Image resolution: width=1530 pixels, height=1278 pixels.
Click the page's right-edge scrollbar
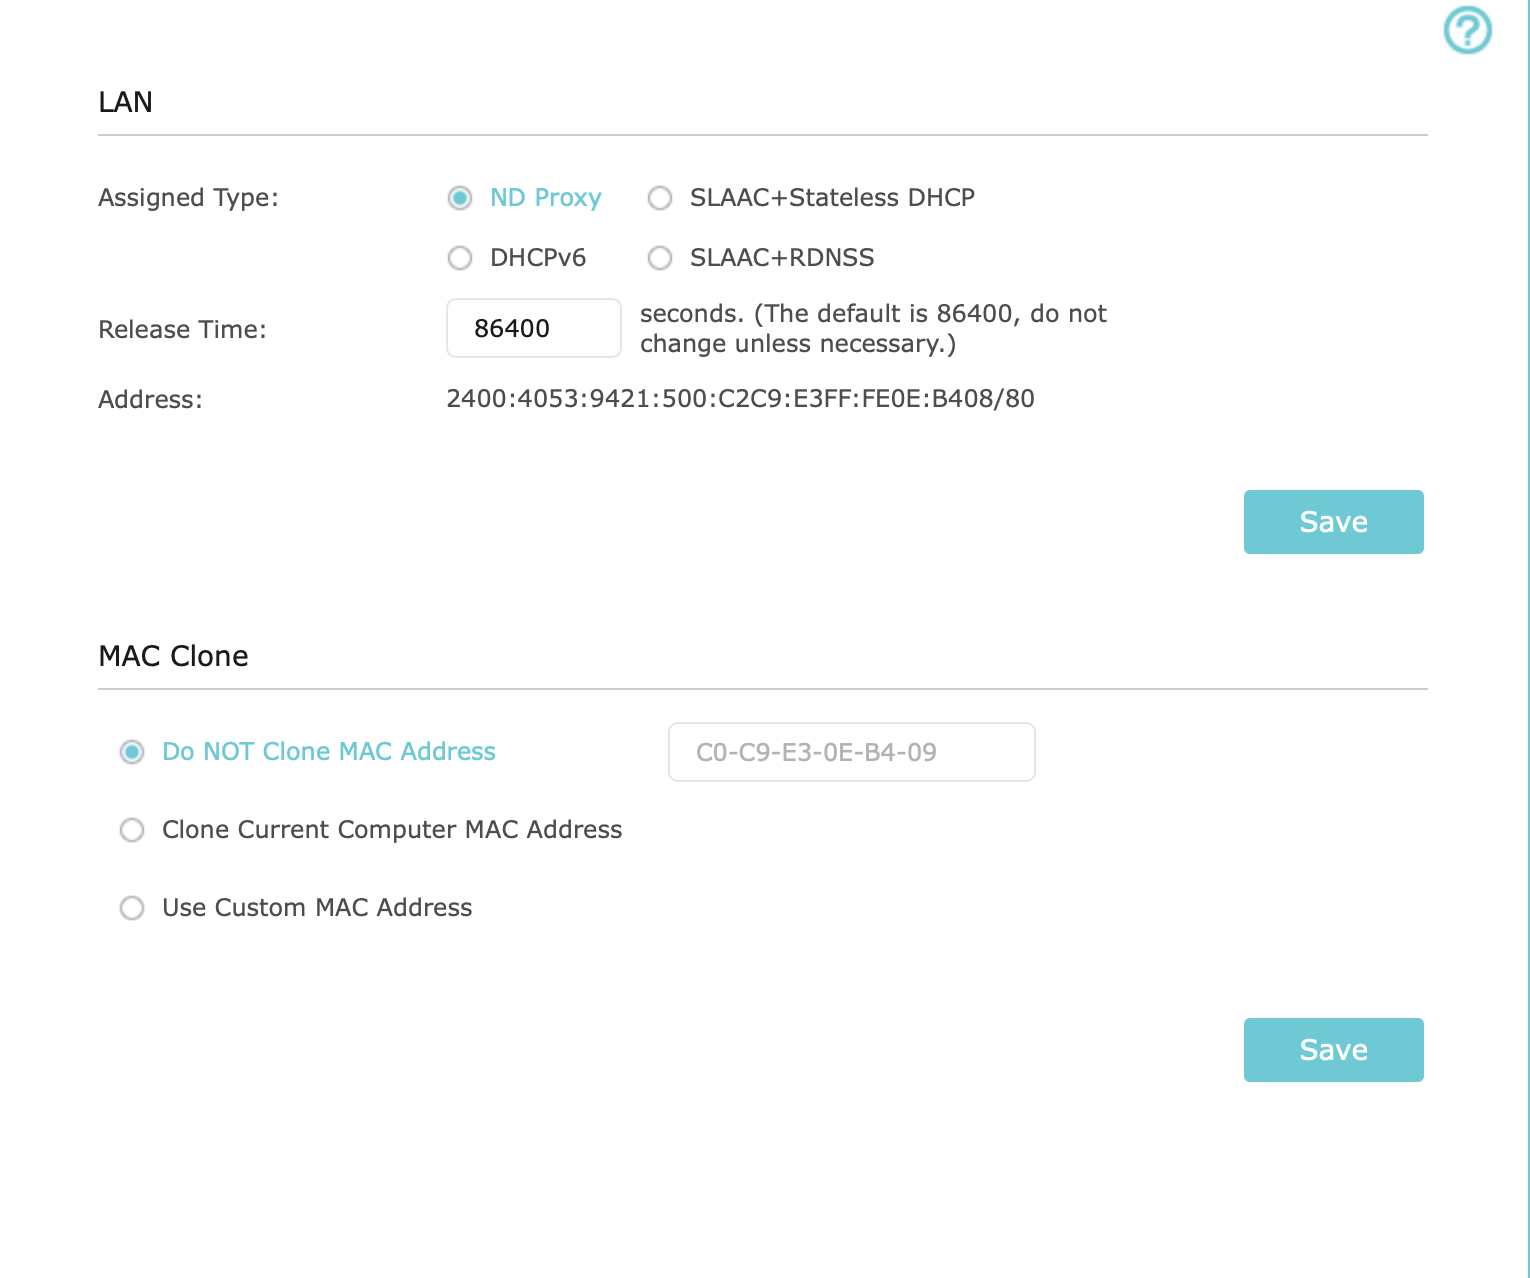(x=1526, y=639)
